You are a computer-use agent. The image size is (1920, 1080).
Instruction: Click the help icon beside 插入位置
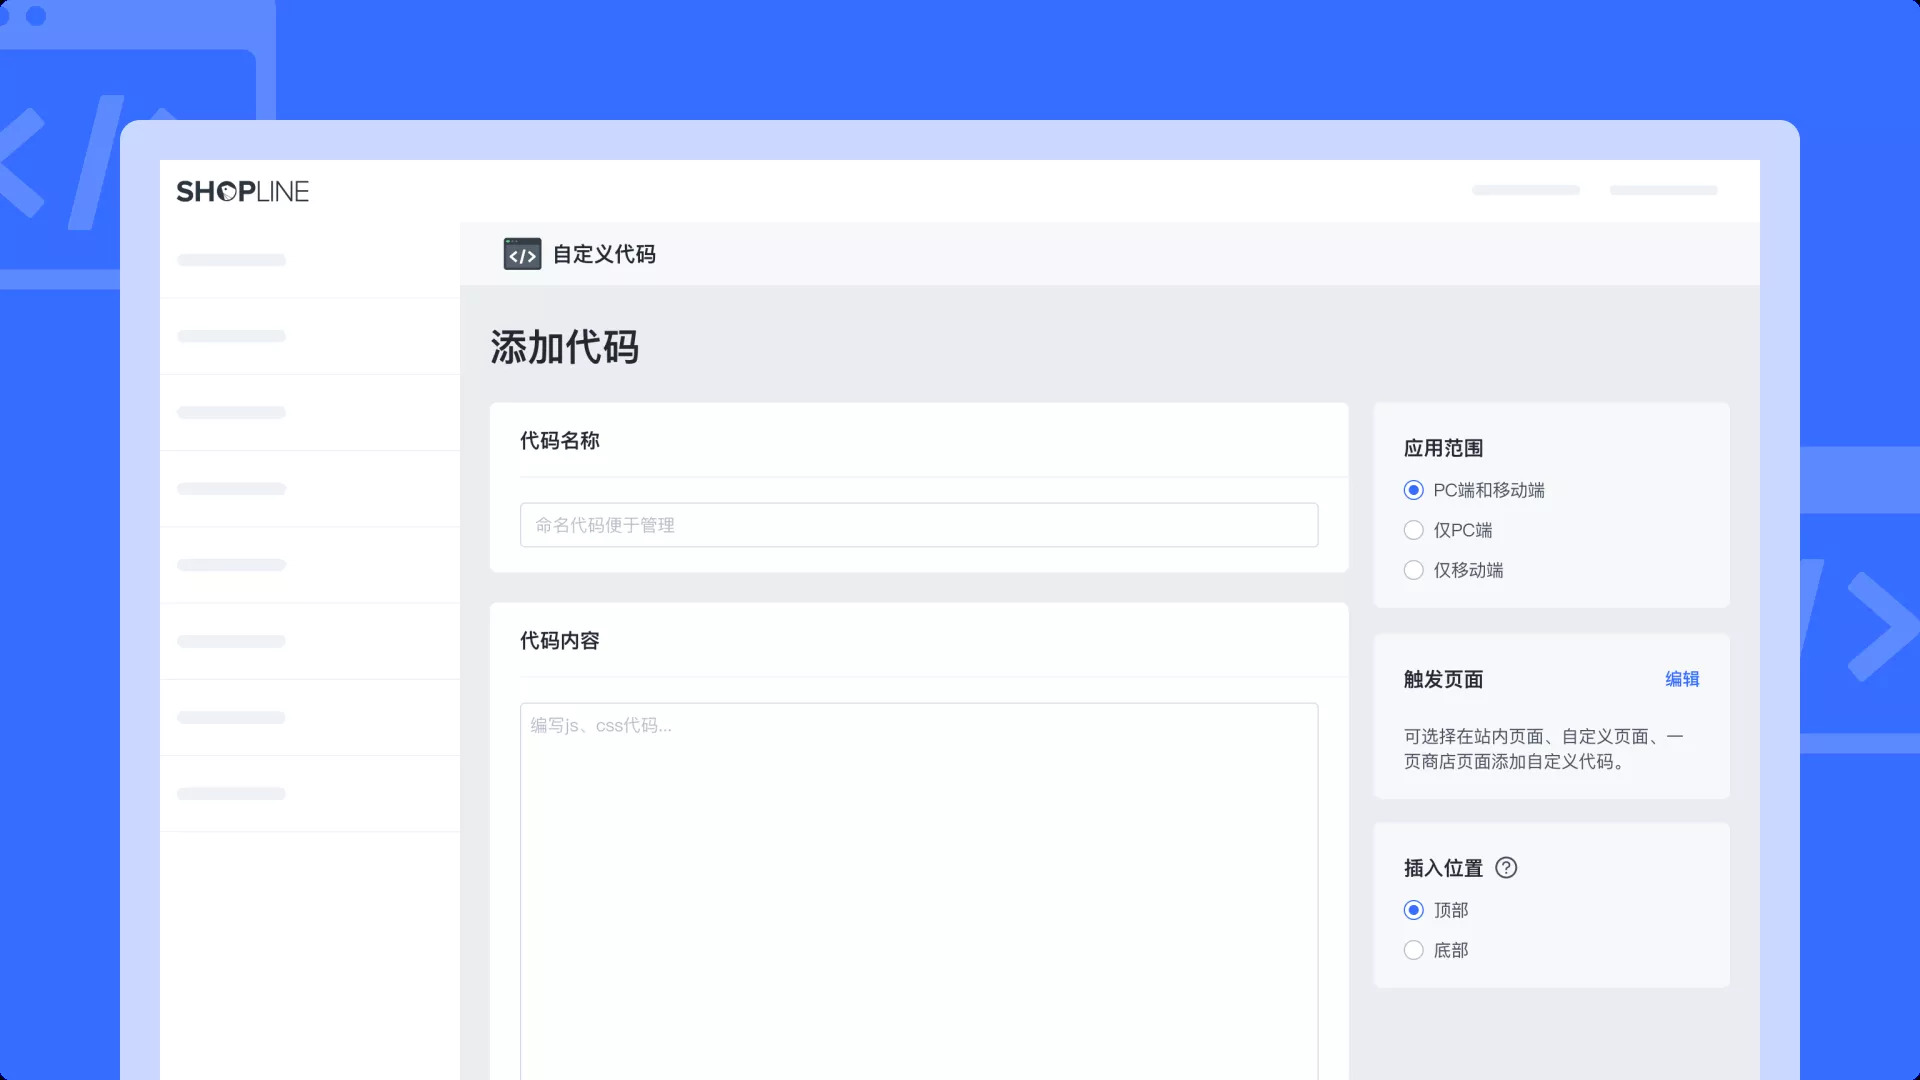point(1506,868)
